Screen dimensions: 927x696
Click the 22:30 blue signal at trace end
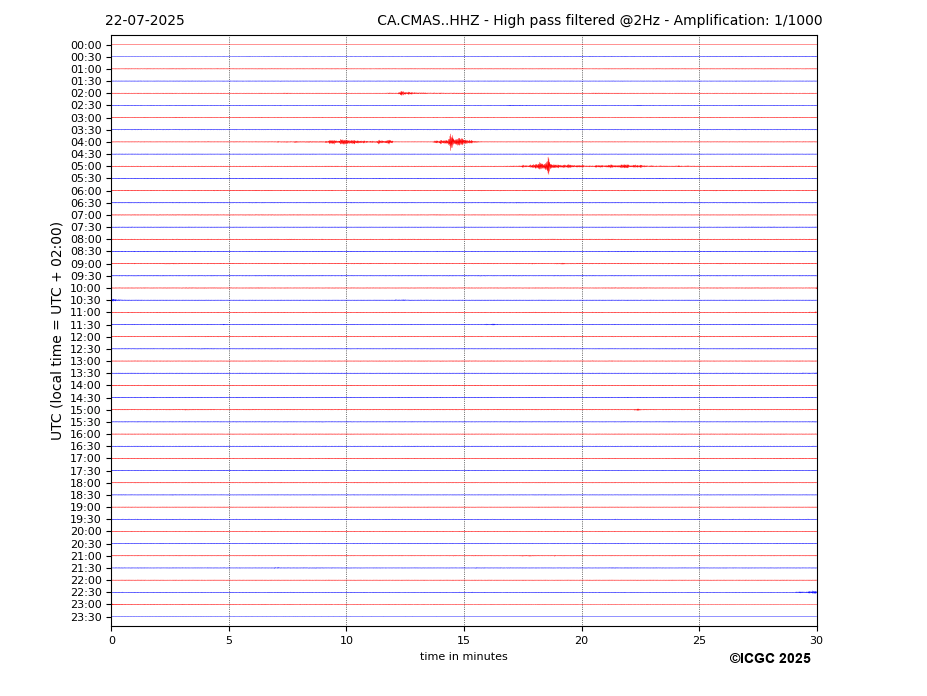(806, 592)
